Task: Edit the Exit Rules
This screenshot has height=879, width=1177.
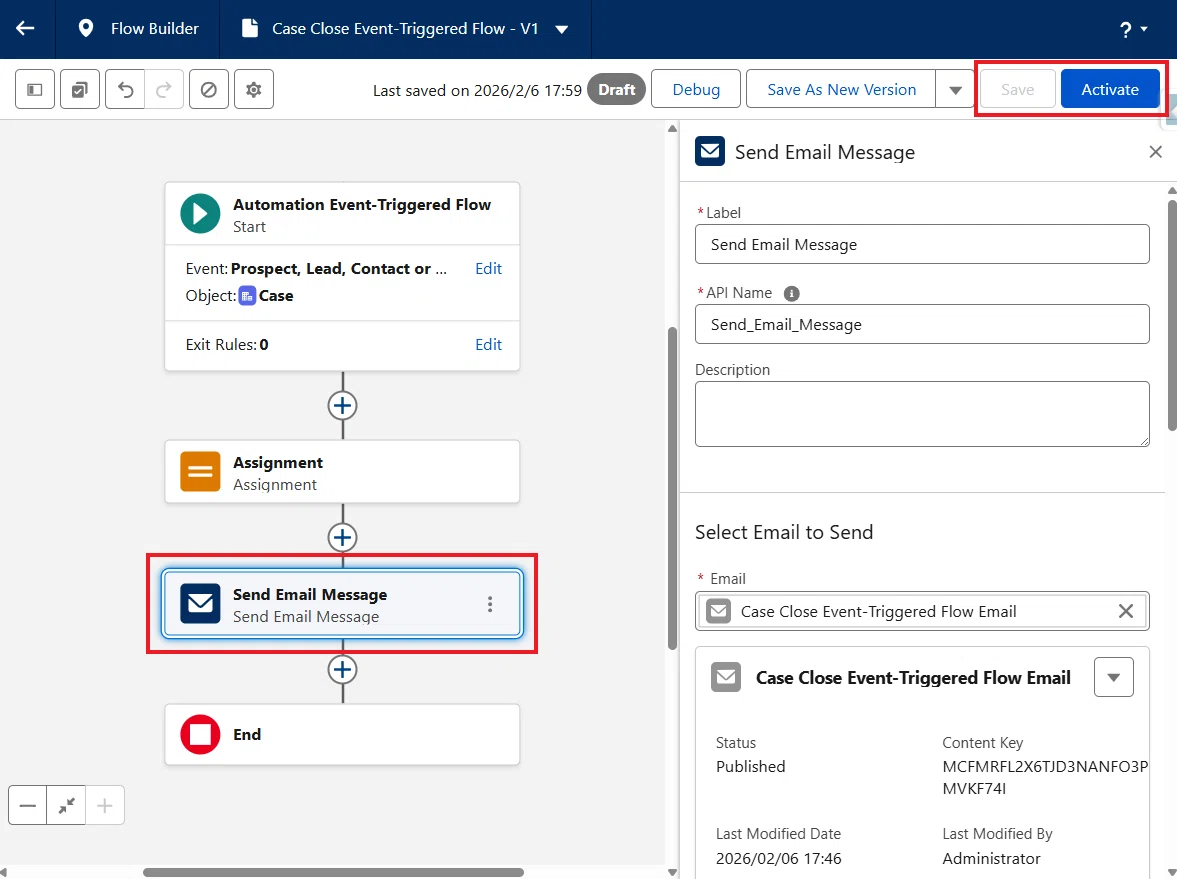Action: point(488,345)
